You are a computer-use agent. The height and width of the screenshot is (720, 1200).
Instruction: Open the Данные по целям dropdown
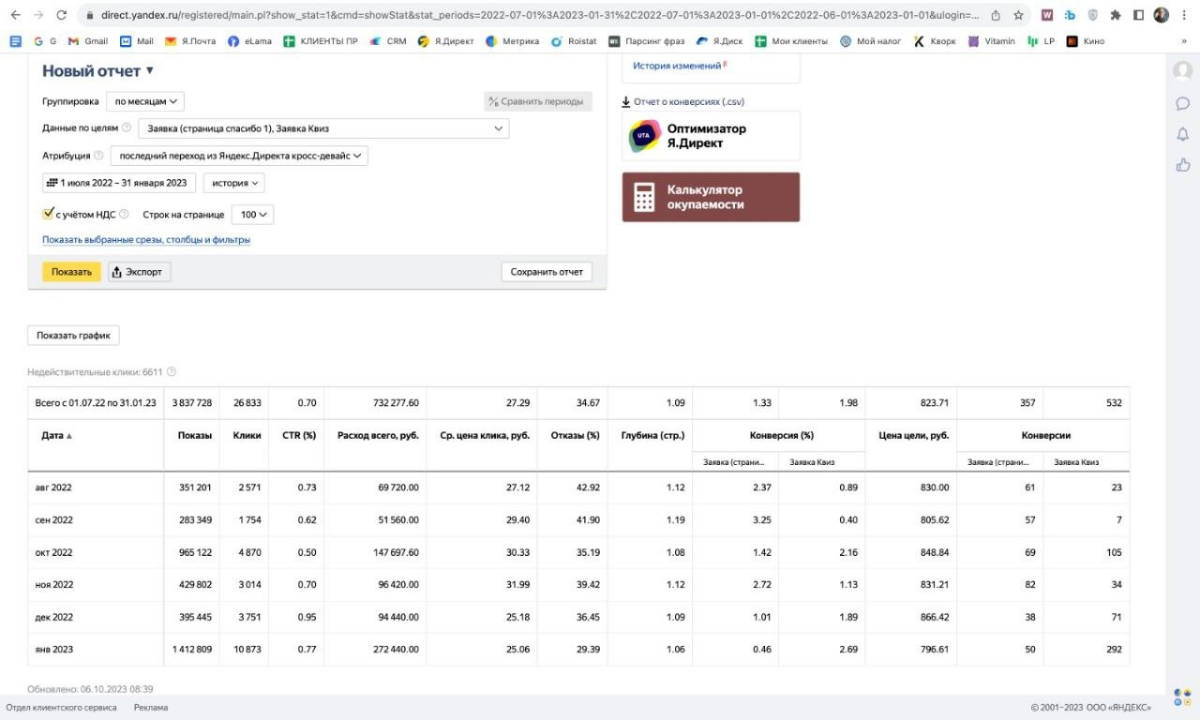[324, 128]
